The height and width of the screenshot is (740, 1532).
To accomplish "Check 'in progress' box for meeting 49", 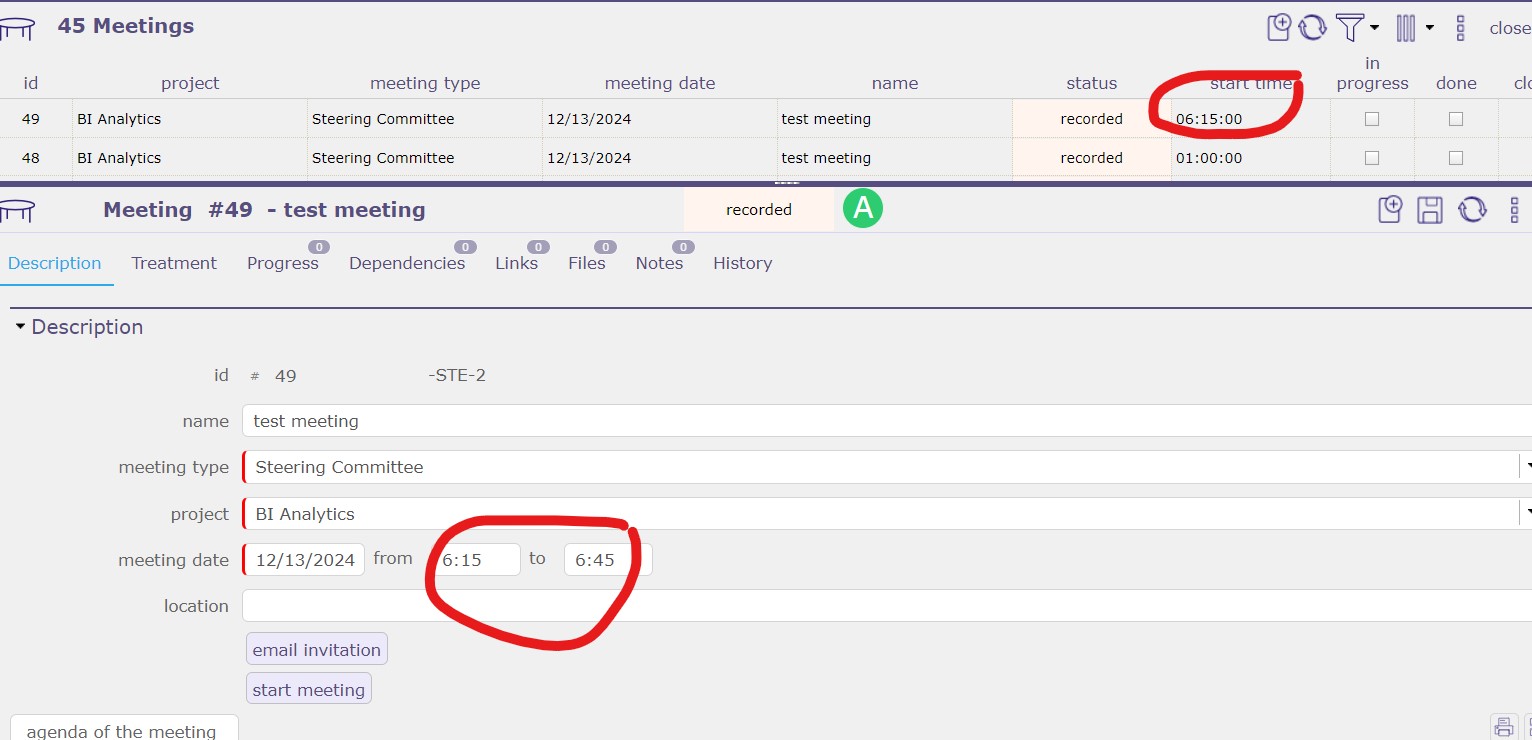I will point(1372,119).
